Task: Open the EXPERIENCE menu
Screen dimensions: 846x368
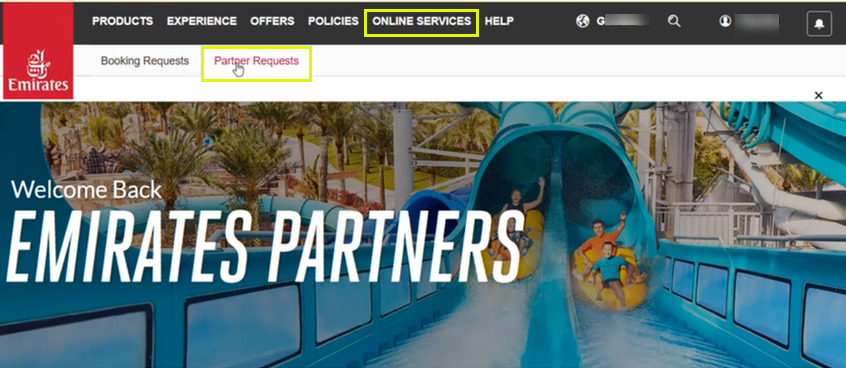Action: pyautogui.click(x=202, y=21)
